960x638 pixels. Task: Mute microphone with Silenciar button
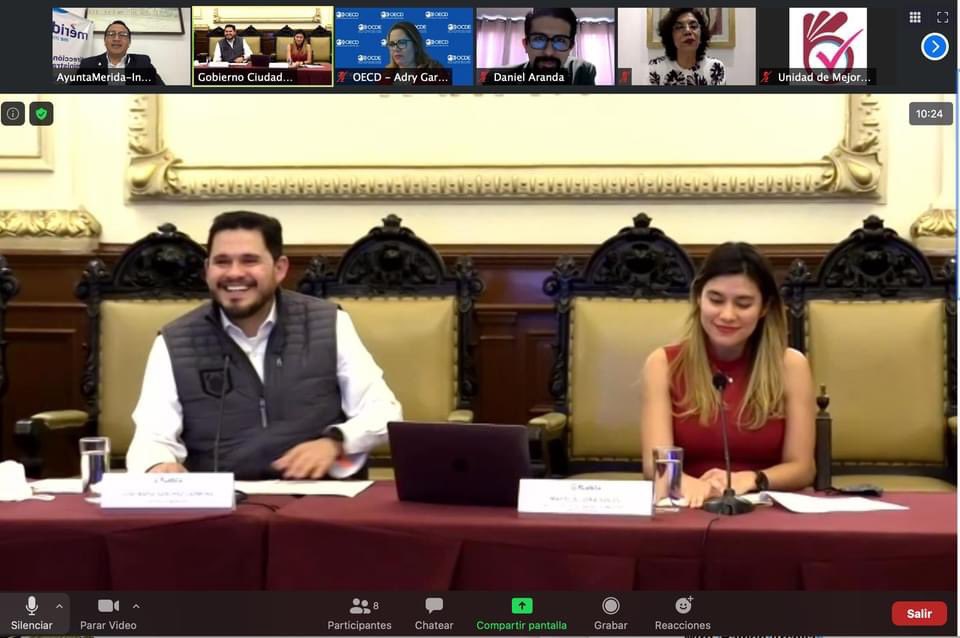coord(31,614)
